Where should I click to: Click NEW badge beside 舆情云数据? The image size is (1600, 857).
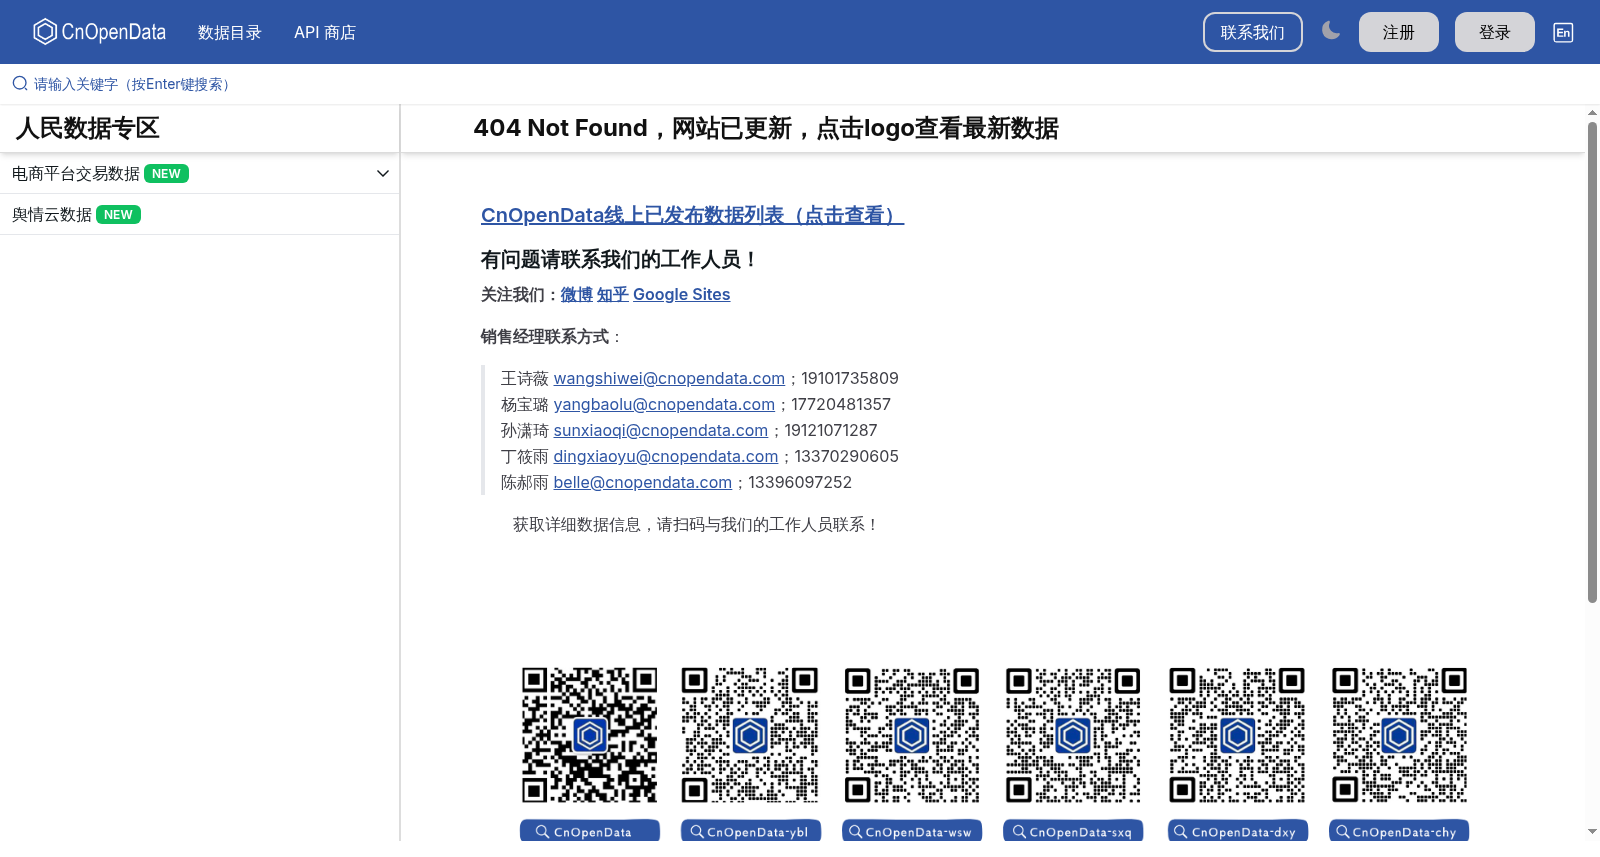coord(118,215)
